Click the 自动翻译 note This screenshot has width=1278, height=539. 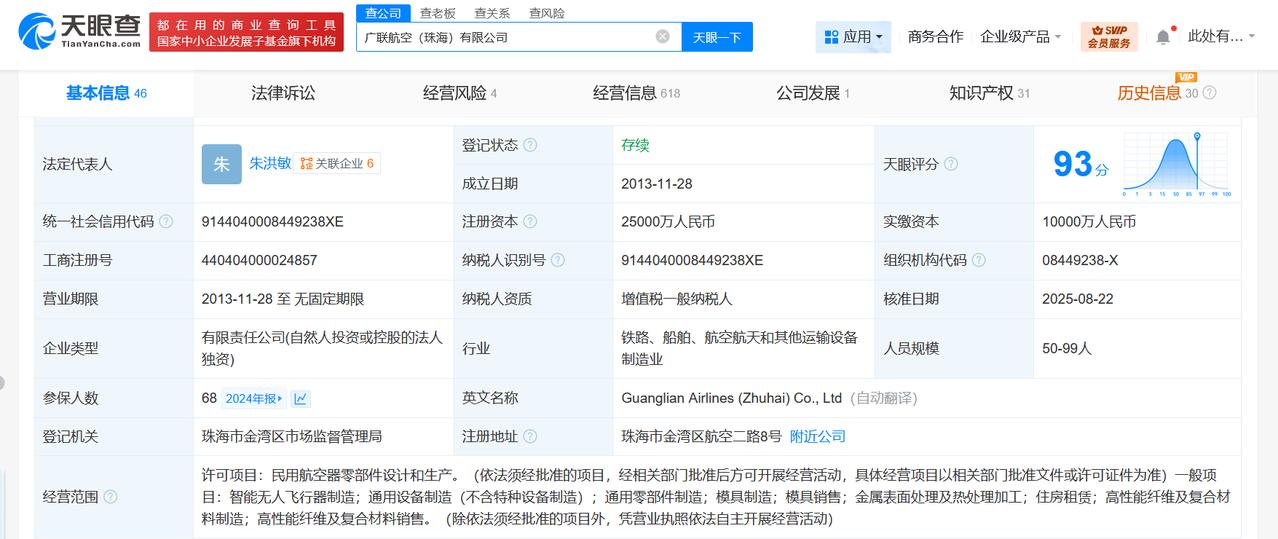click(883, 398)
